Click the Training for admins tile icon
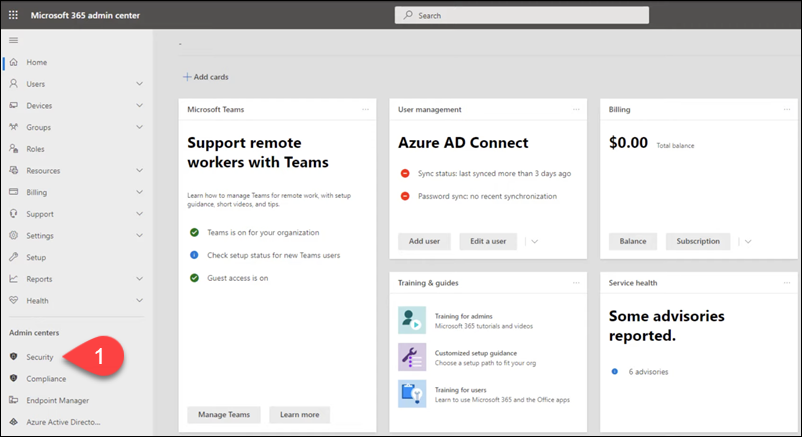The height and width of the screenshot is (437, 802). (x=412, y=320)
